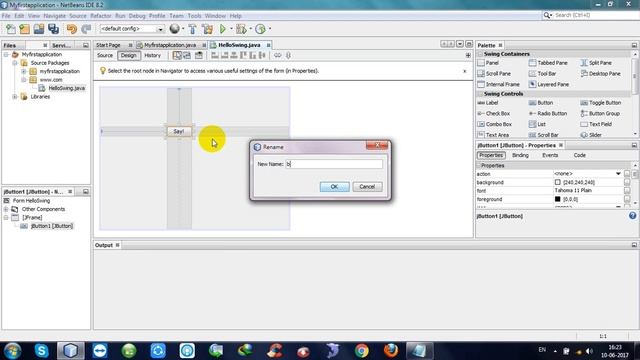Viewport: 640px width, 360px height.
Task: Click the New Project toolbar icon
Action: click(x=24, y=29)
